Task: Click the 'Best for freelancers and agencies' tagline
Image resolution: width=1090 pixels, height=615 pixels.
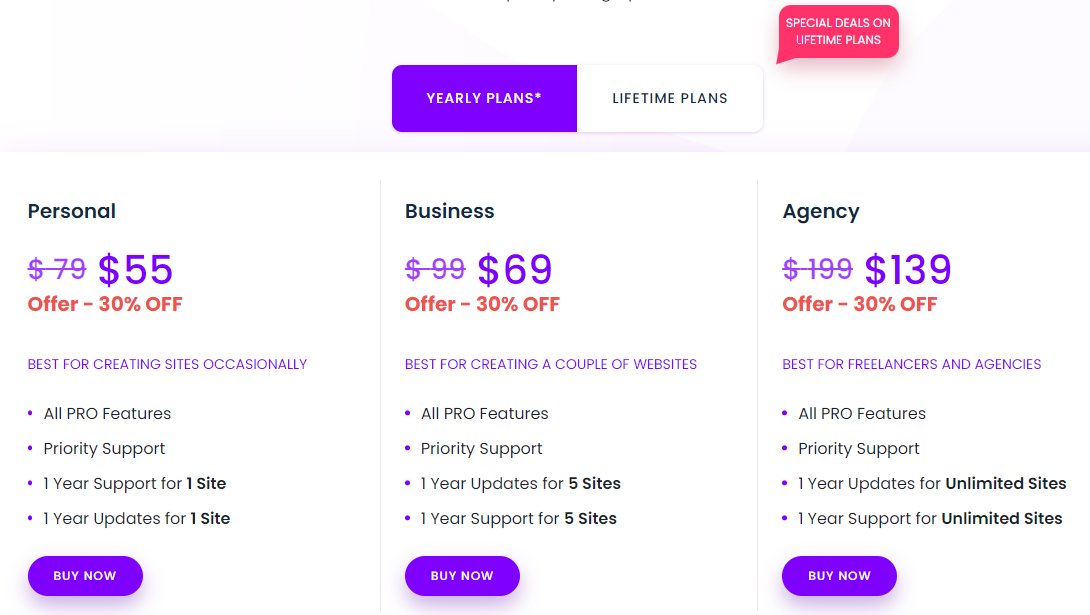Action: 912,364
